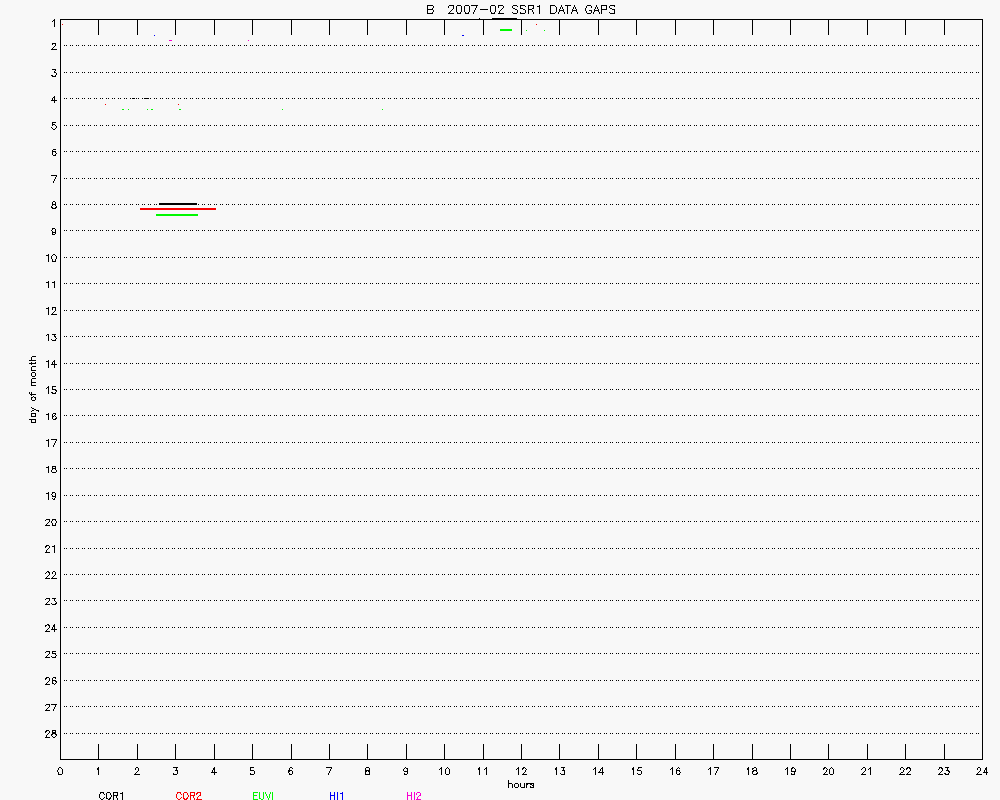This screenshot has width=1000, height=800.
Task: Select the COR1 legend label
Action: pos(111,796)
